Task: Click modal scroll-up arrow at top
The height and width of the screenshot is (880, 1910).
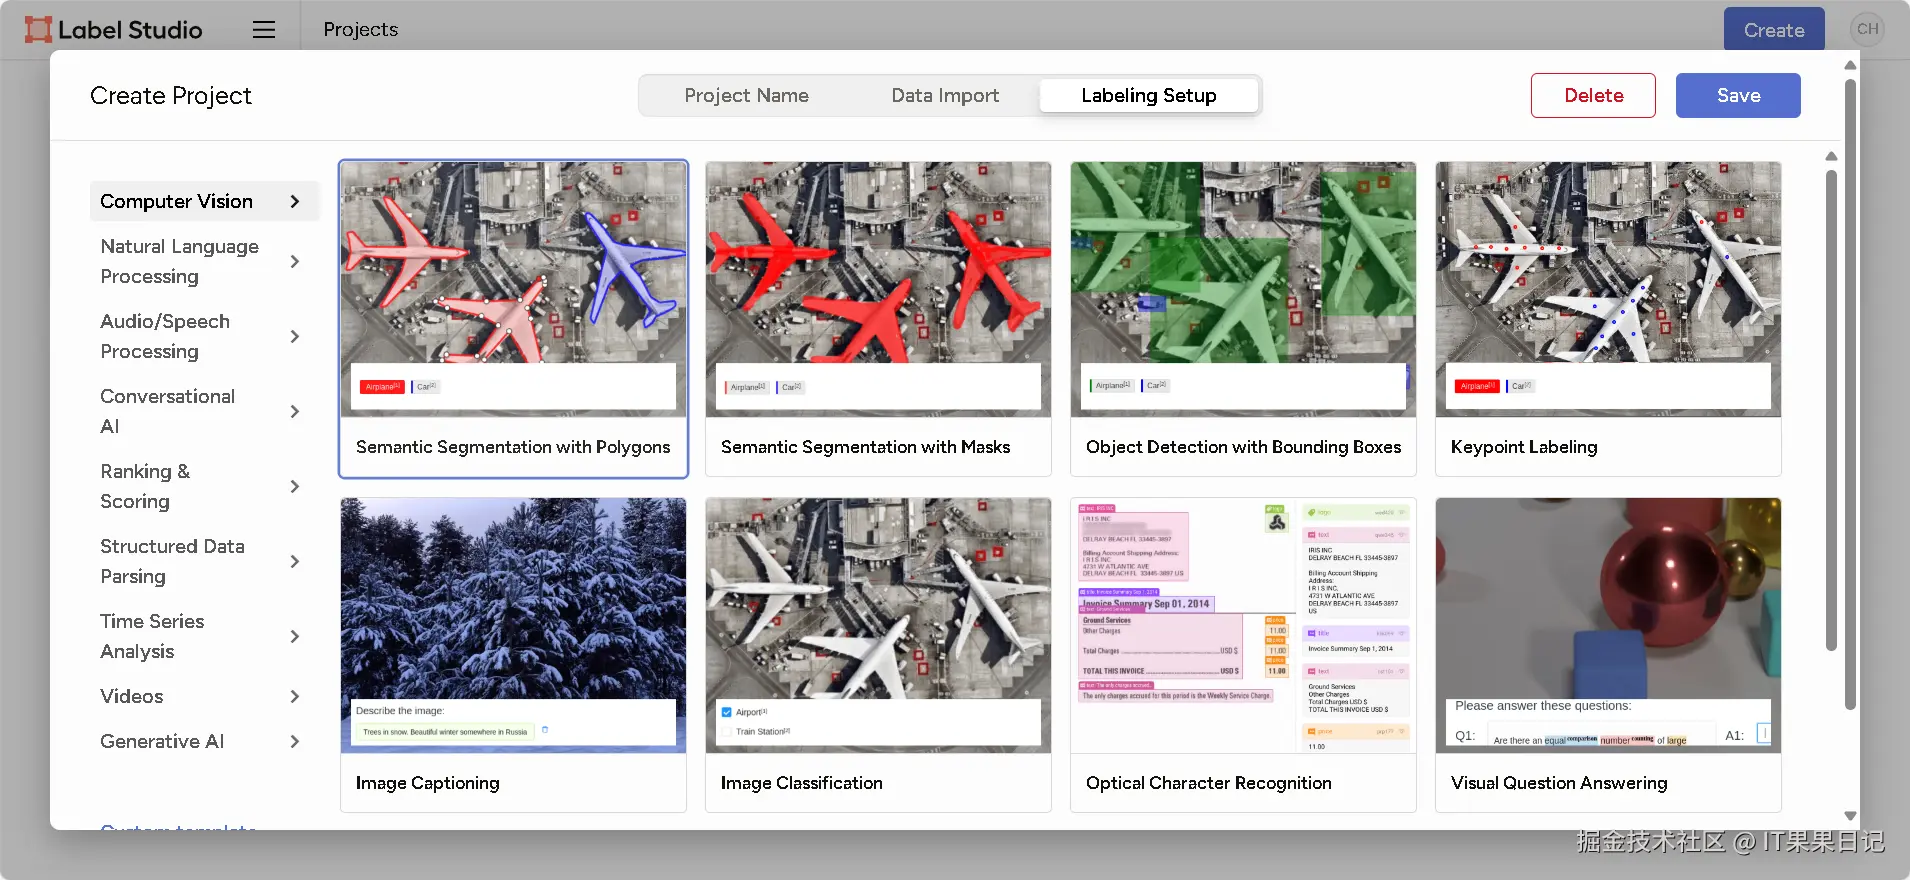Action: pyautogui.click(x=1850, y=65)
